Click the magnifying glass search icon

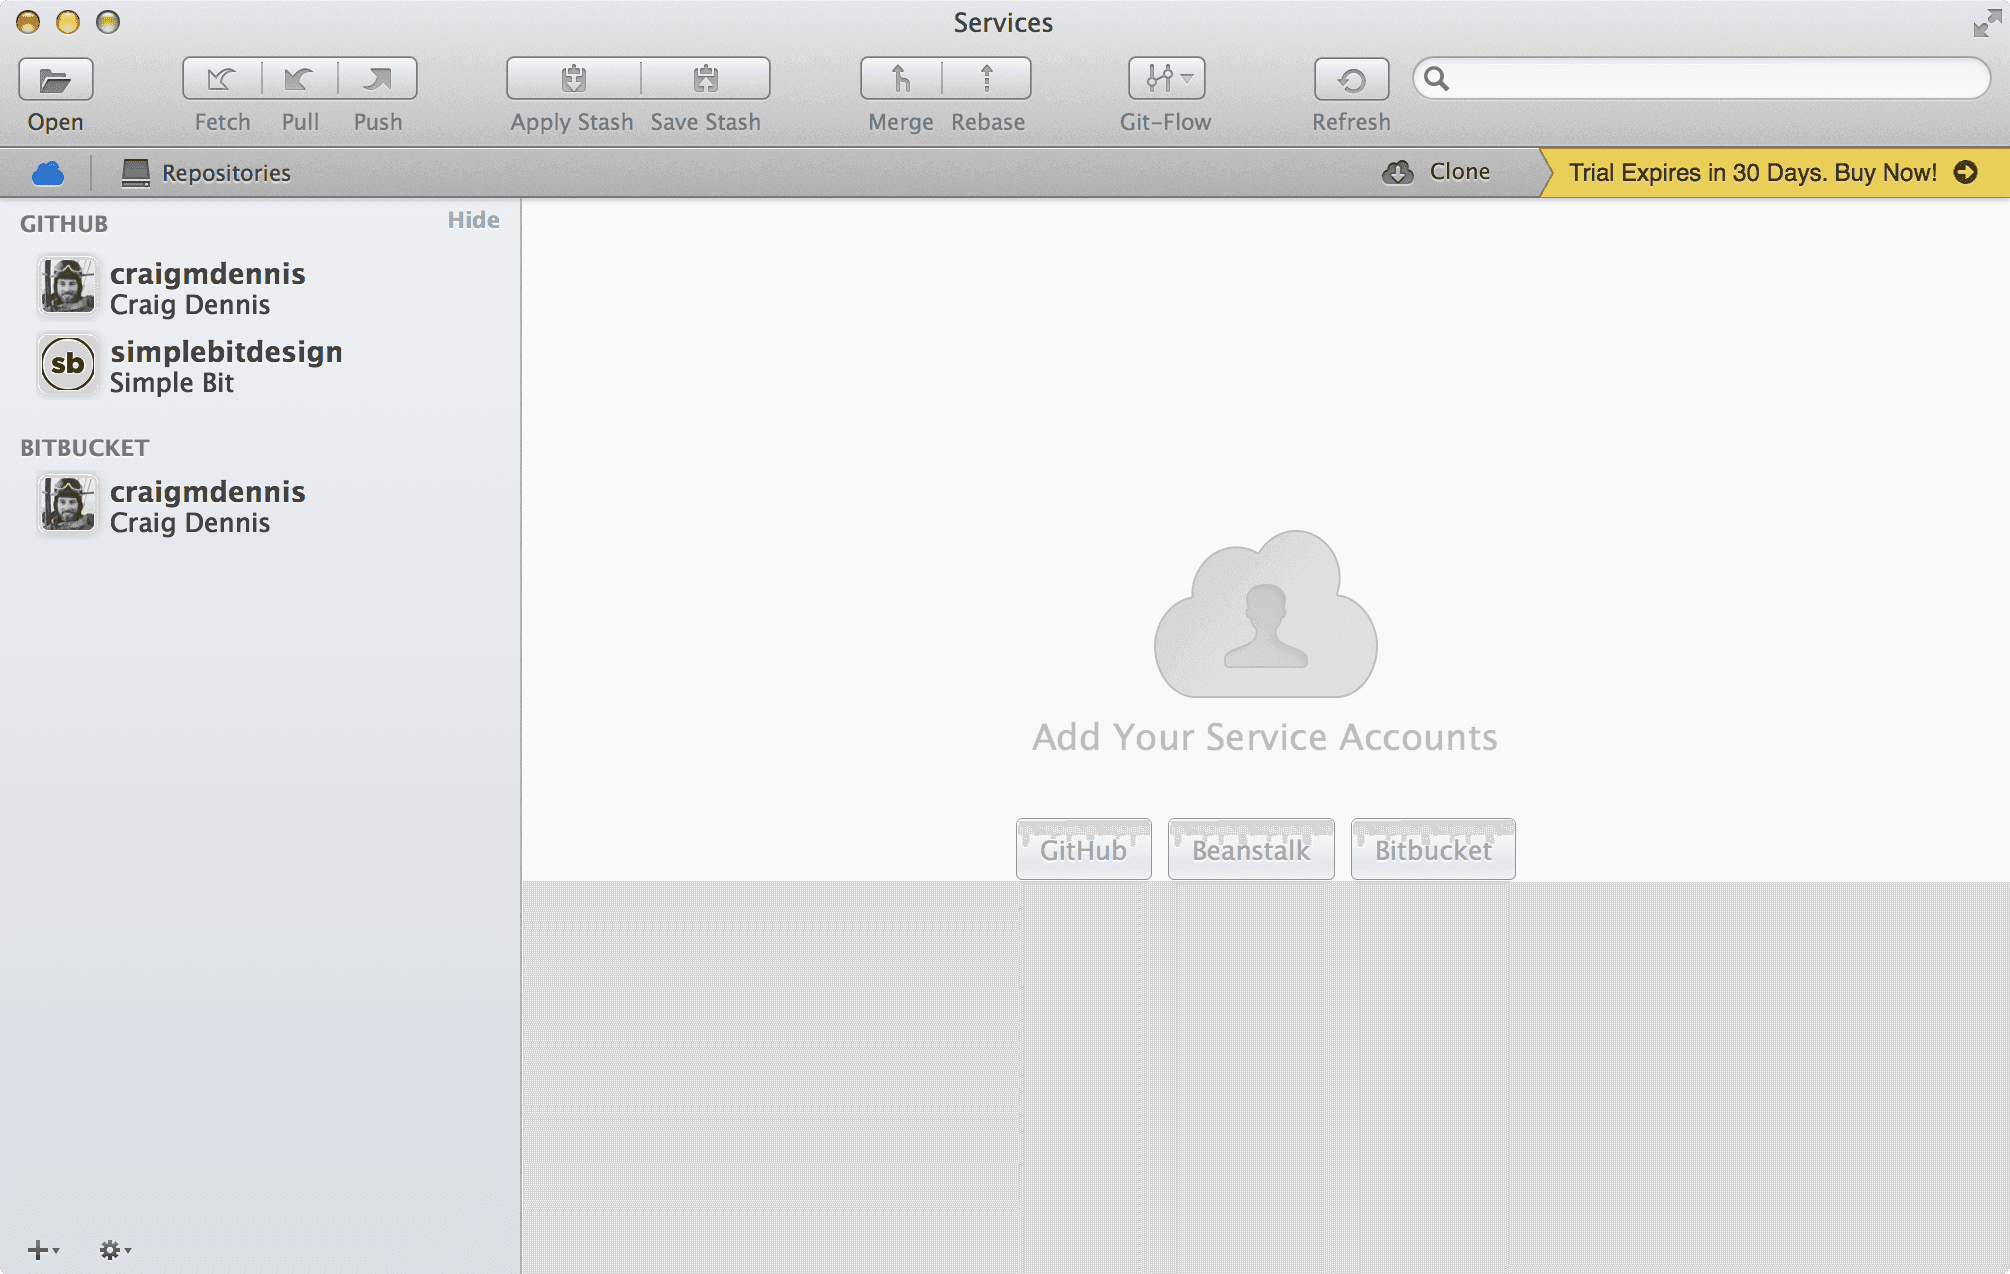coord(1437,78)
